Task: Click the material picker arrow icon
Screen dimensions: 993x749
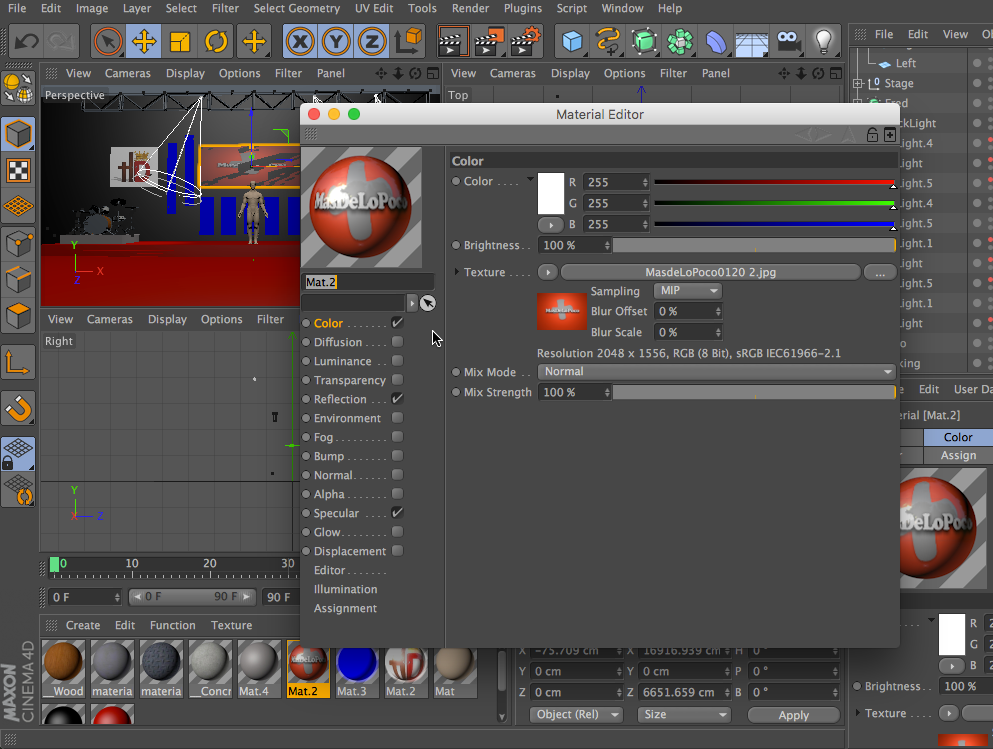Action: [x=428, y=303]
